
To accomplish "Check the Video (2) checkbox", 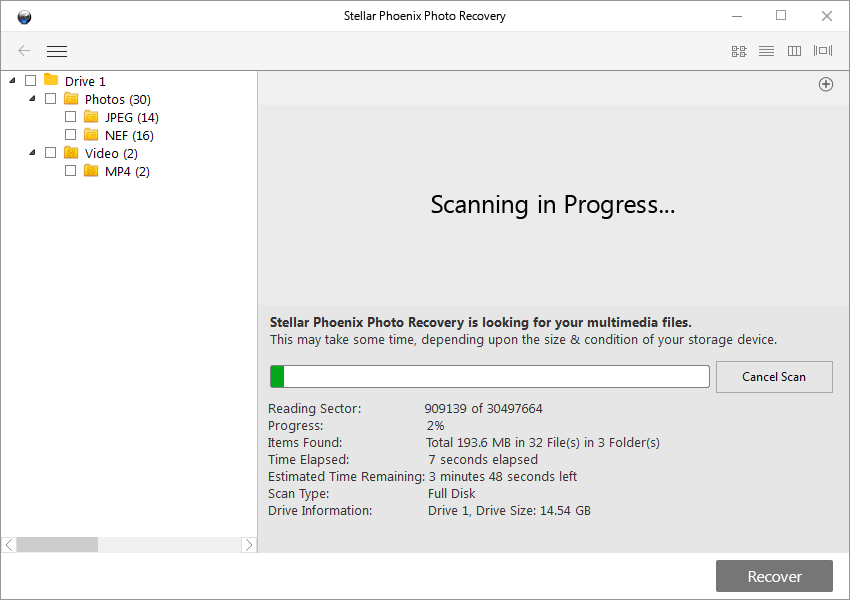I will pos(50,153).
